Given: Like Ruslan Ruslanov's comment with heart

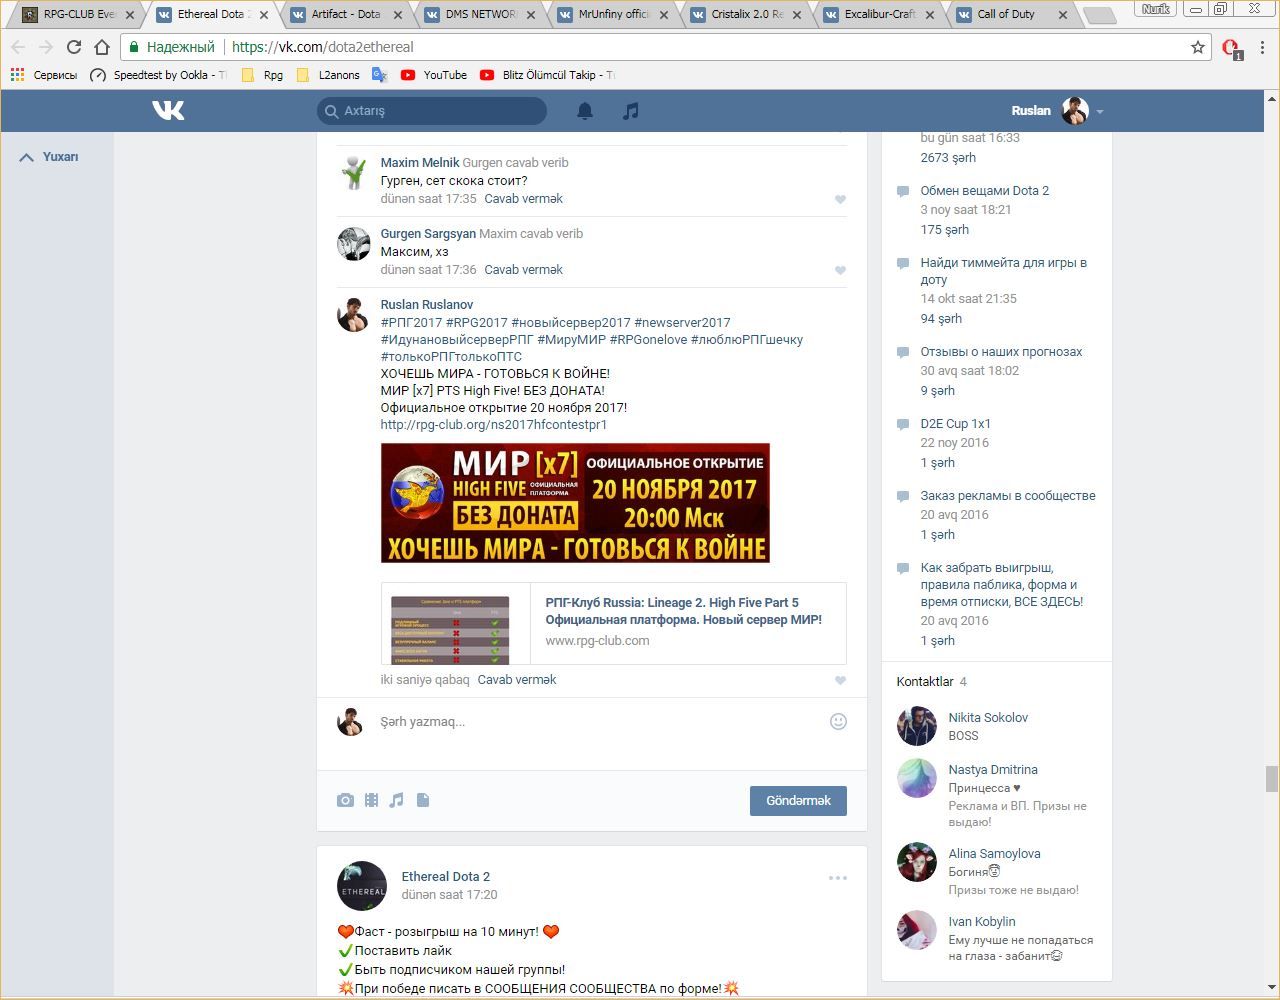Looking at the screenshot, I should [x=840, y=680].
